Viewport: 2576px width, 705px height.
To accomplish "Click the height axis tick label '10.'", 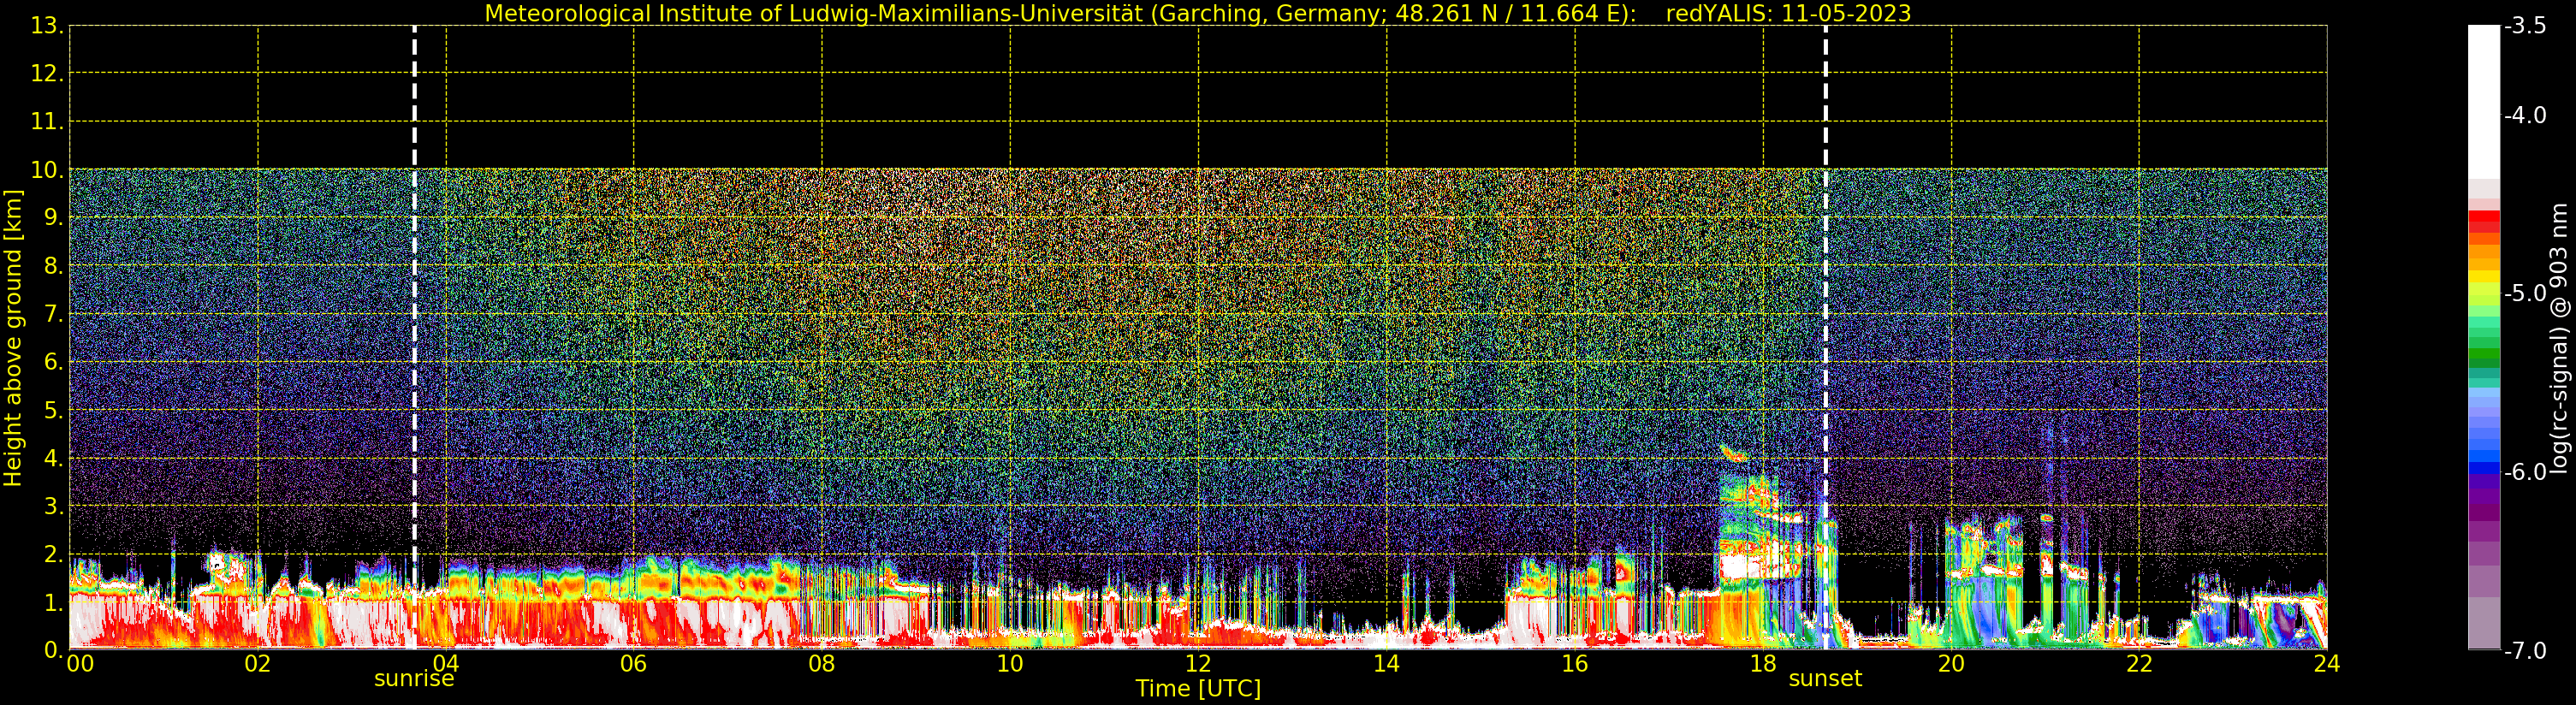I will 47,169.
